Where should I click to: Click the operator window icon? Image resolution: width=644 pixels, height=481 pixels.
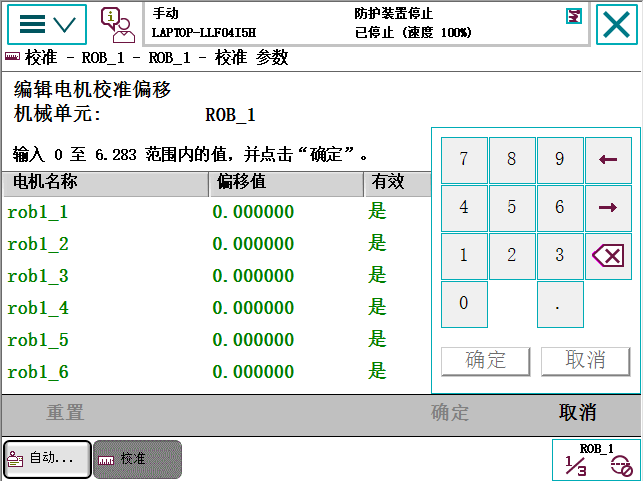pyautogui.click(x=118, y=24)
